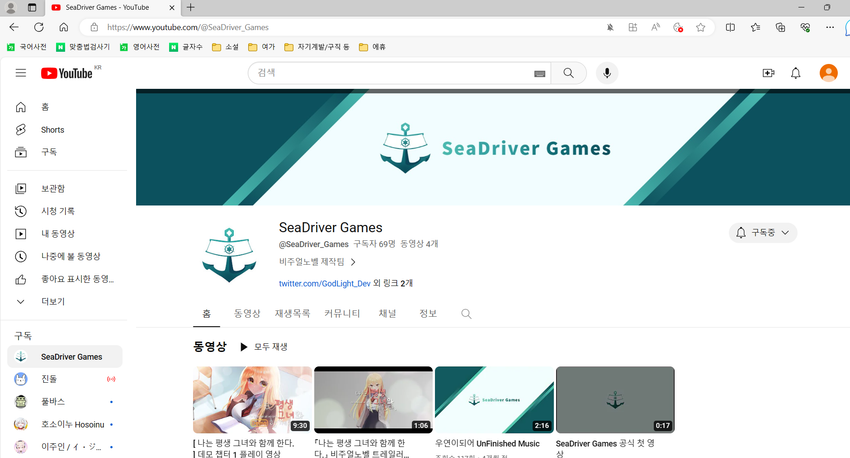Toggle split screen icon in browser toolbar
The height and width of the screenshot is (458, 850).
[x=730, y=27]
